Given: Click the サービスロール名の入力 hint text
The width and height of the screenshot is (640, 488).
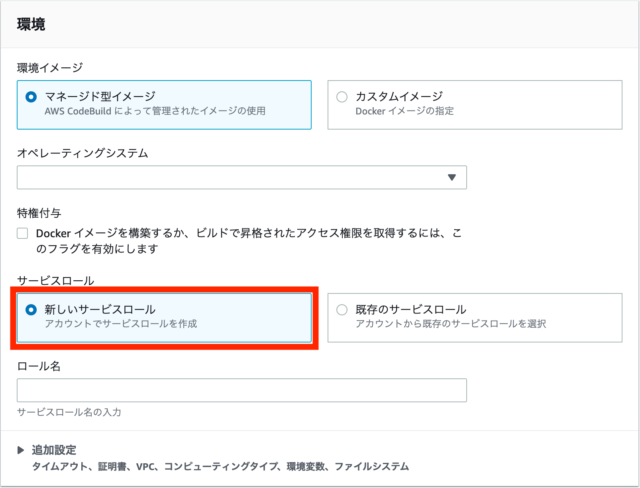Looking at the screenshot, I should (69, 412).
